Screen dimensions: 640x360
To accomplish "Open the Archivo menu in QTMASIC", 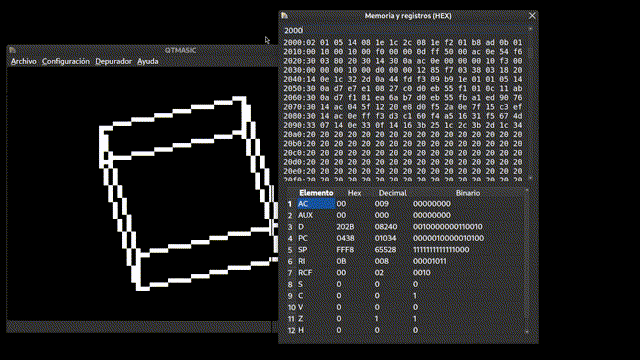I will pyautogui.click(x=24, y=61).
